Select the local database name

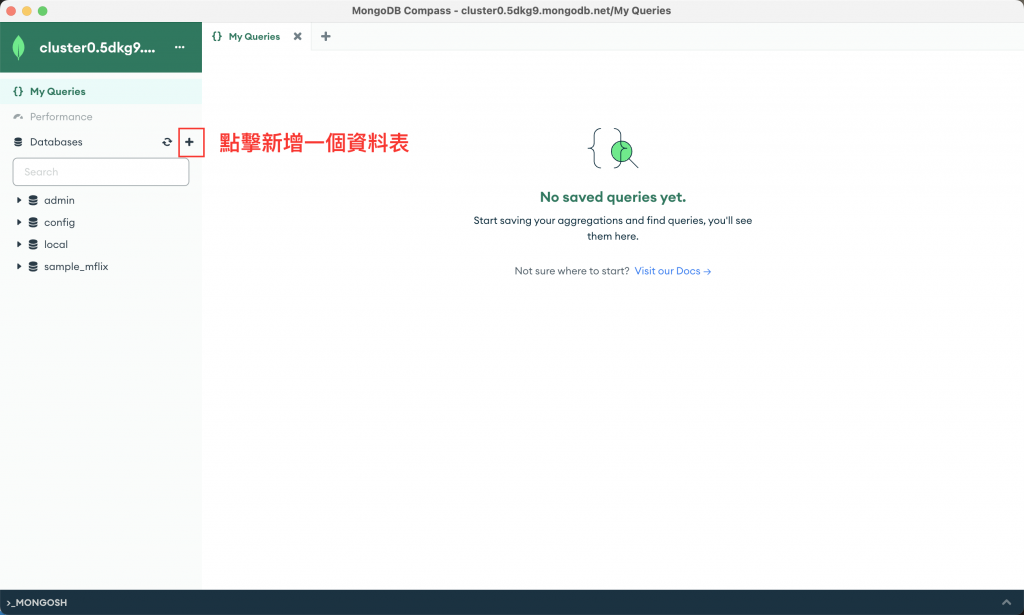(56, 244)
